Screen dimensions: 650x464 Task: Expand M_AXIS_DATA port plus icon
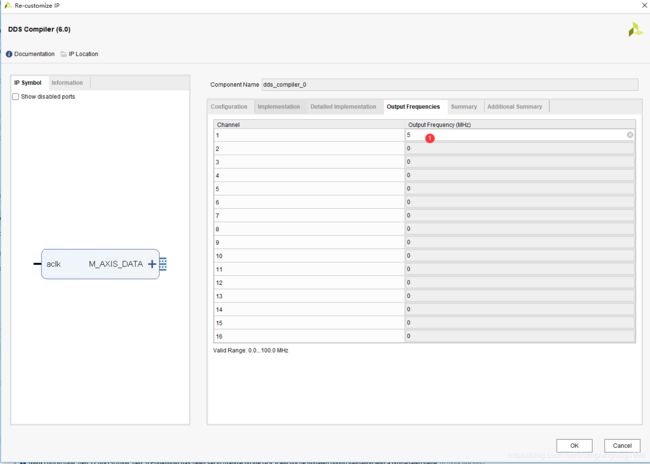tap(152, 264)
